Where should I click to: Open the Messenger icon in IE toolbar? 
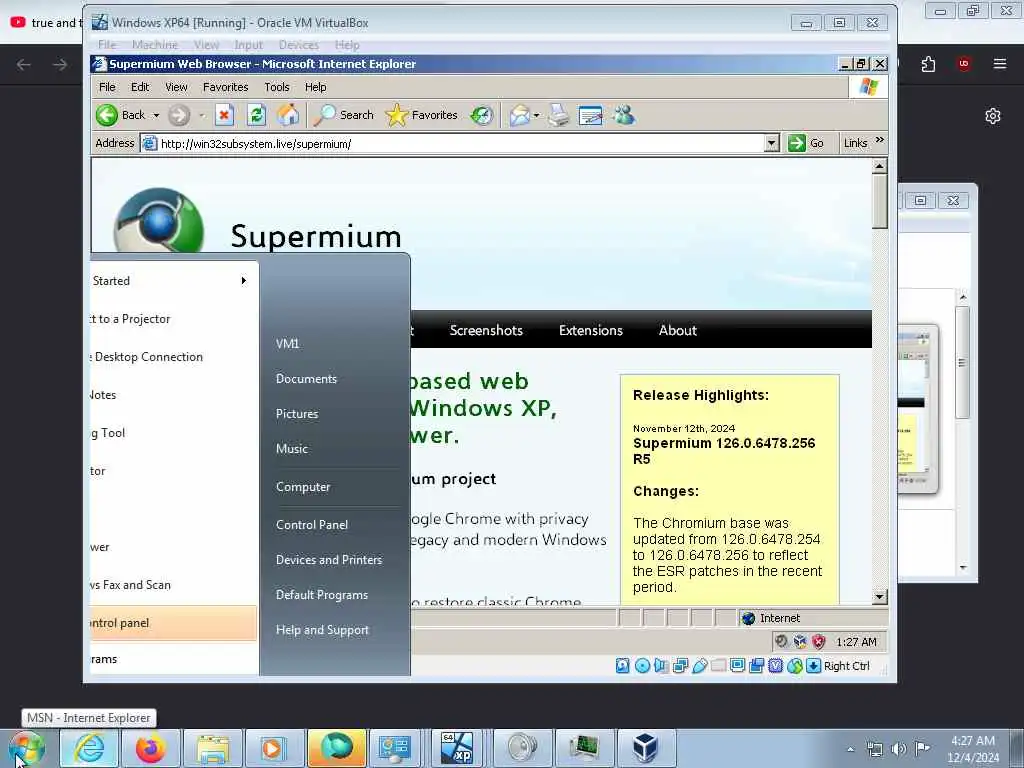[x=624, y=116]
